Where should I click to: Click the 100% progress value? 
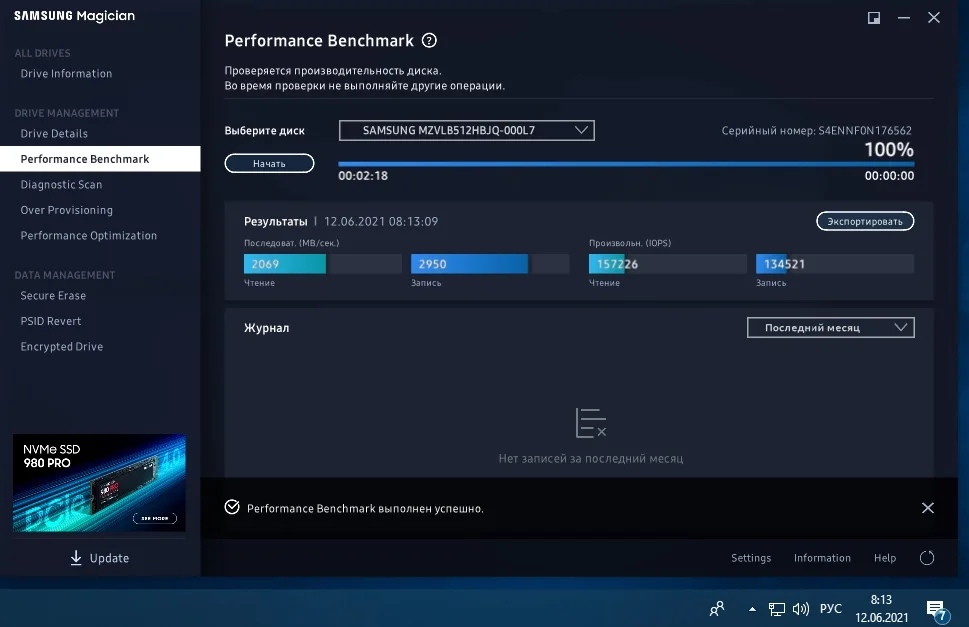(x=889, y=149)
